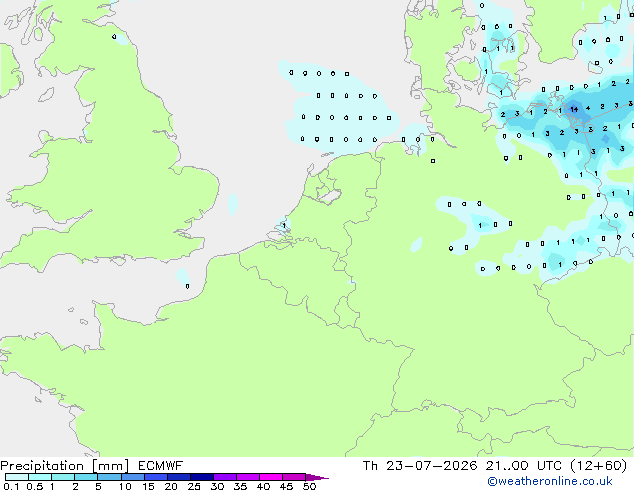Click the "Precipitation" title word
This screenshot has width=634, height=490.
pos(42,466)
